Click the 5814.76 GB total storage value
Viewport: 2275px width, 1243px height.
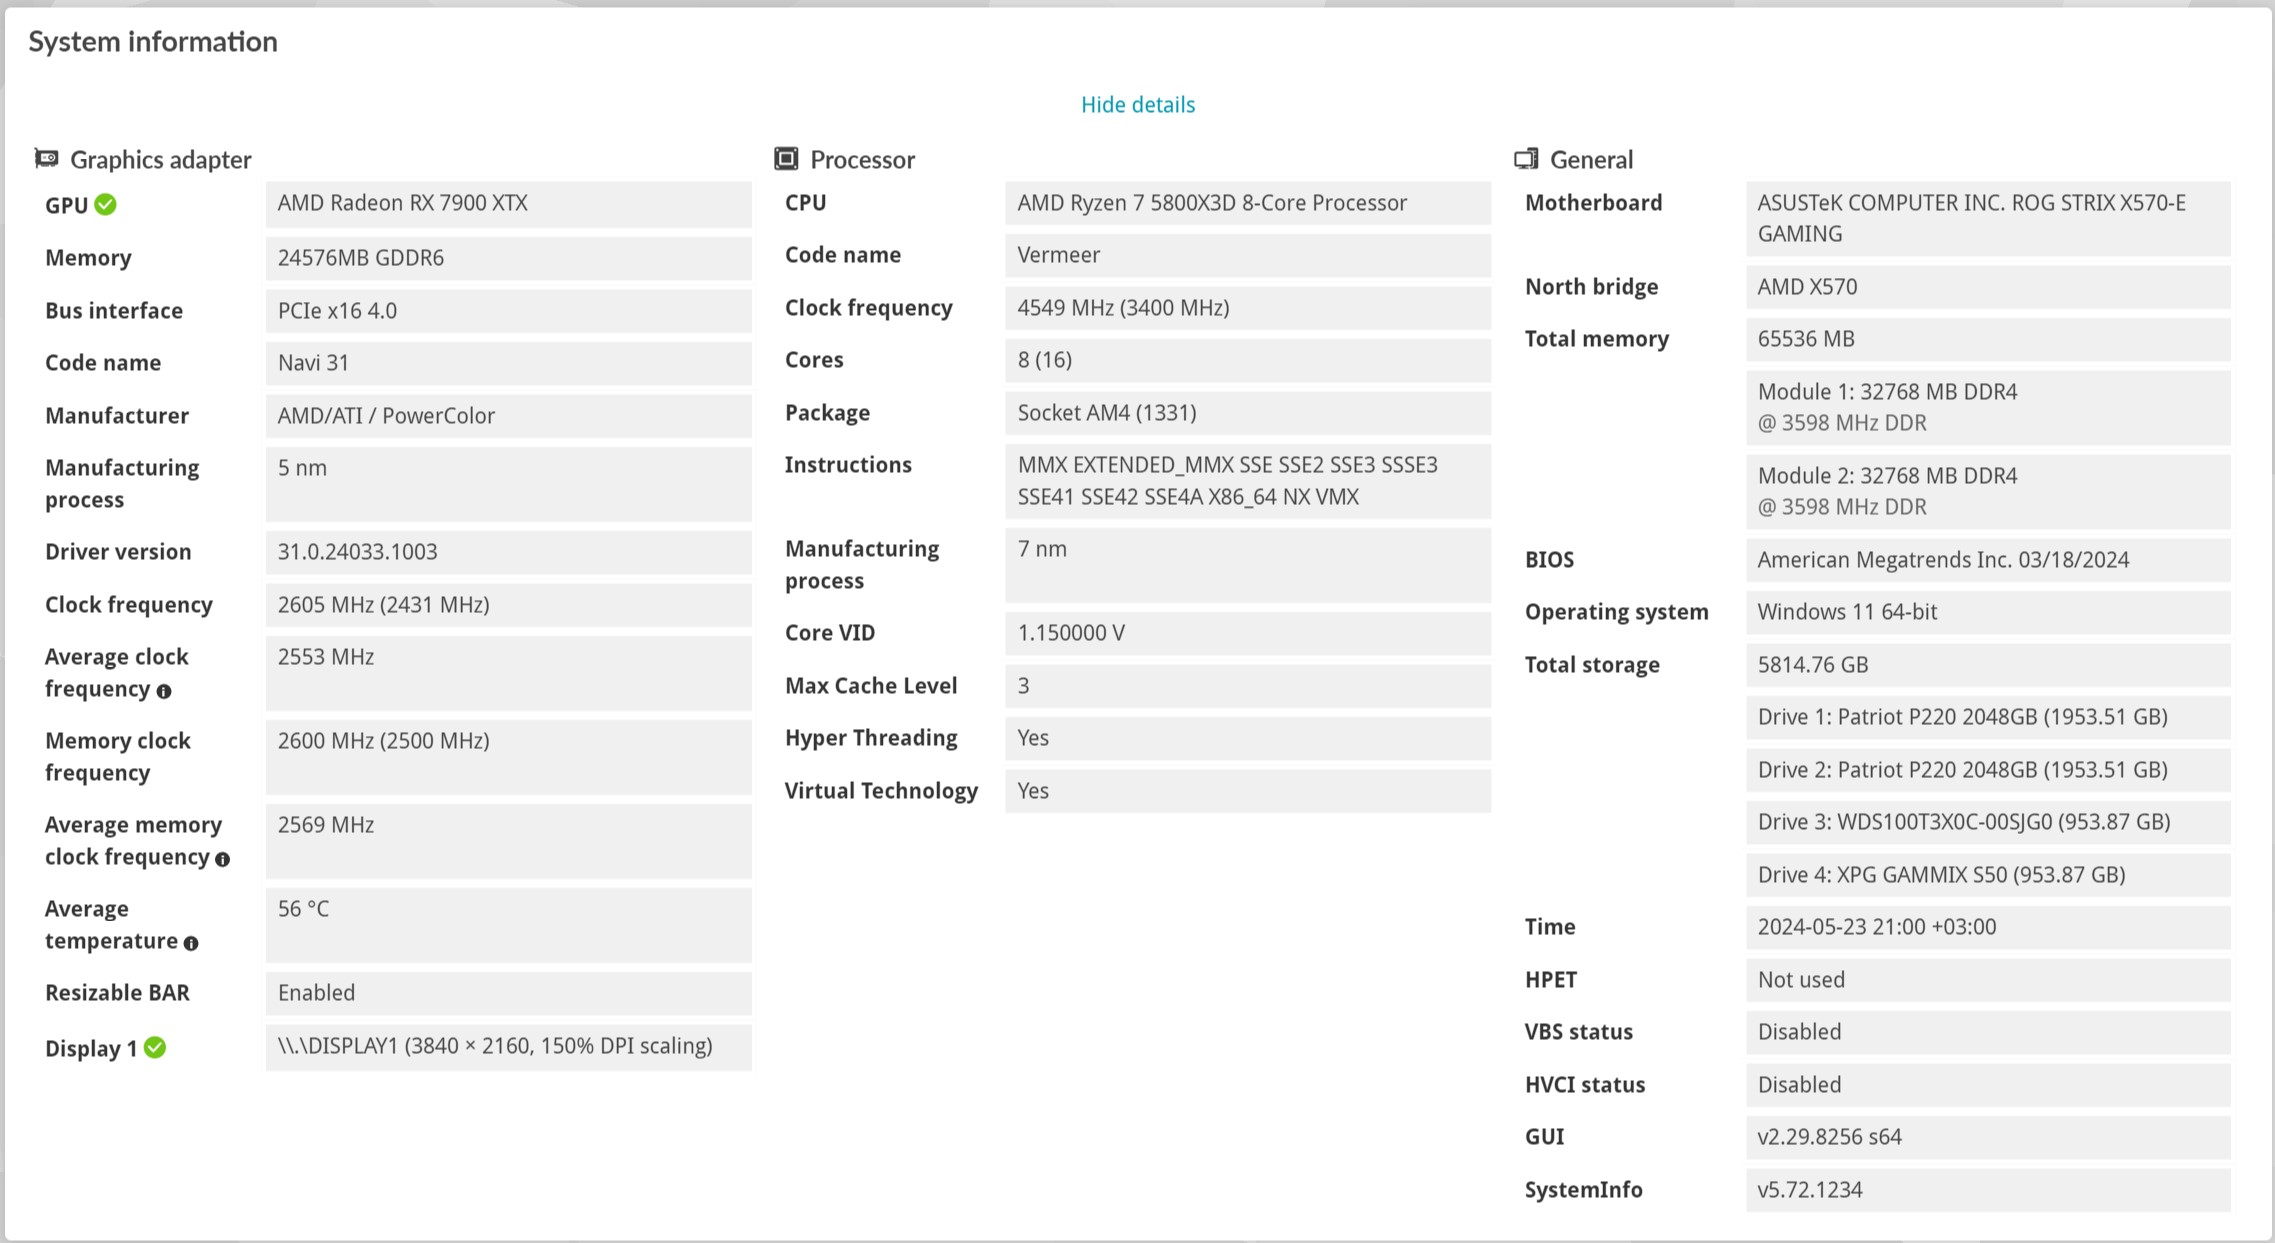point(1988,665)
